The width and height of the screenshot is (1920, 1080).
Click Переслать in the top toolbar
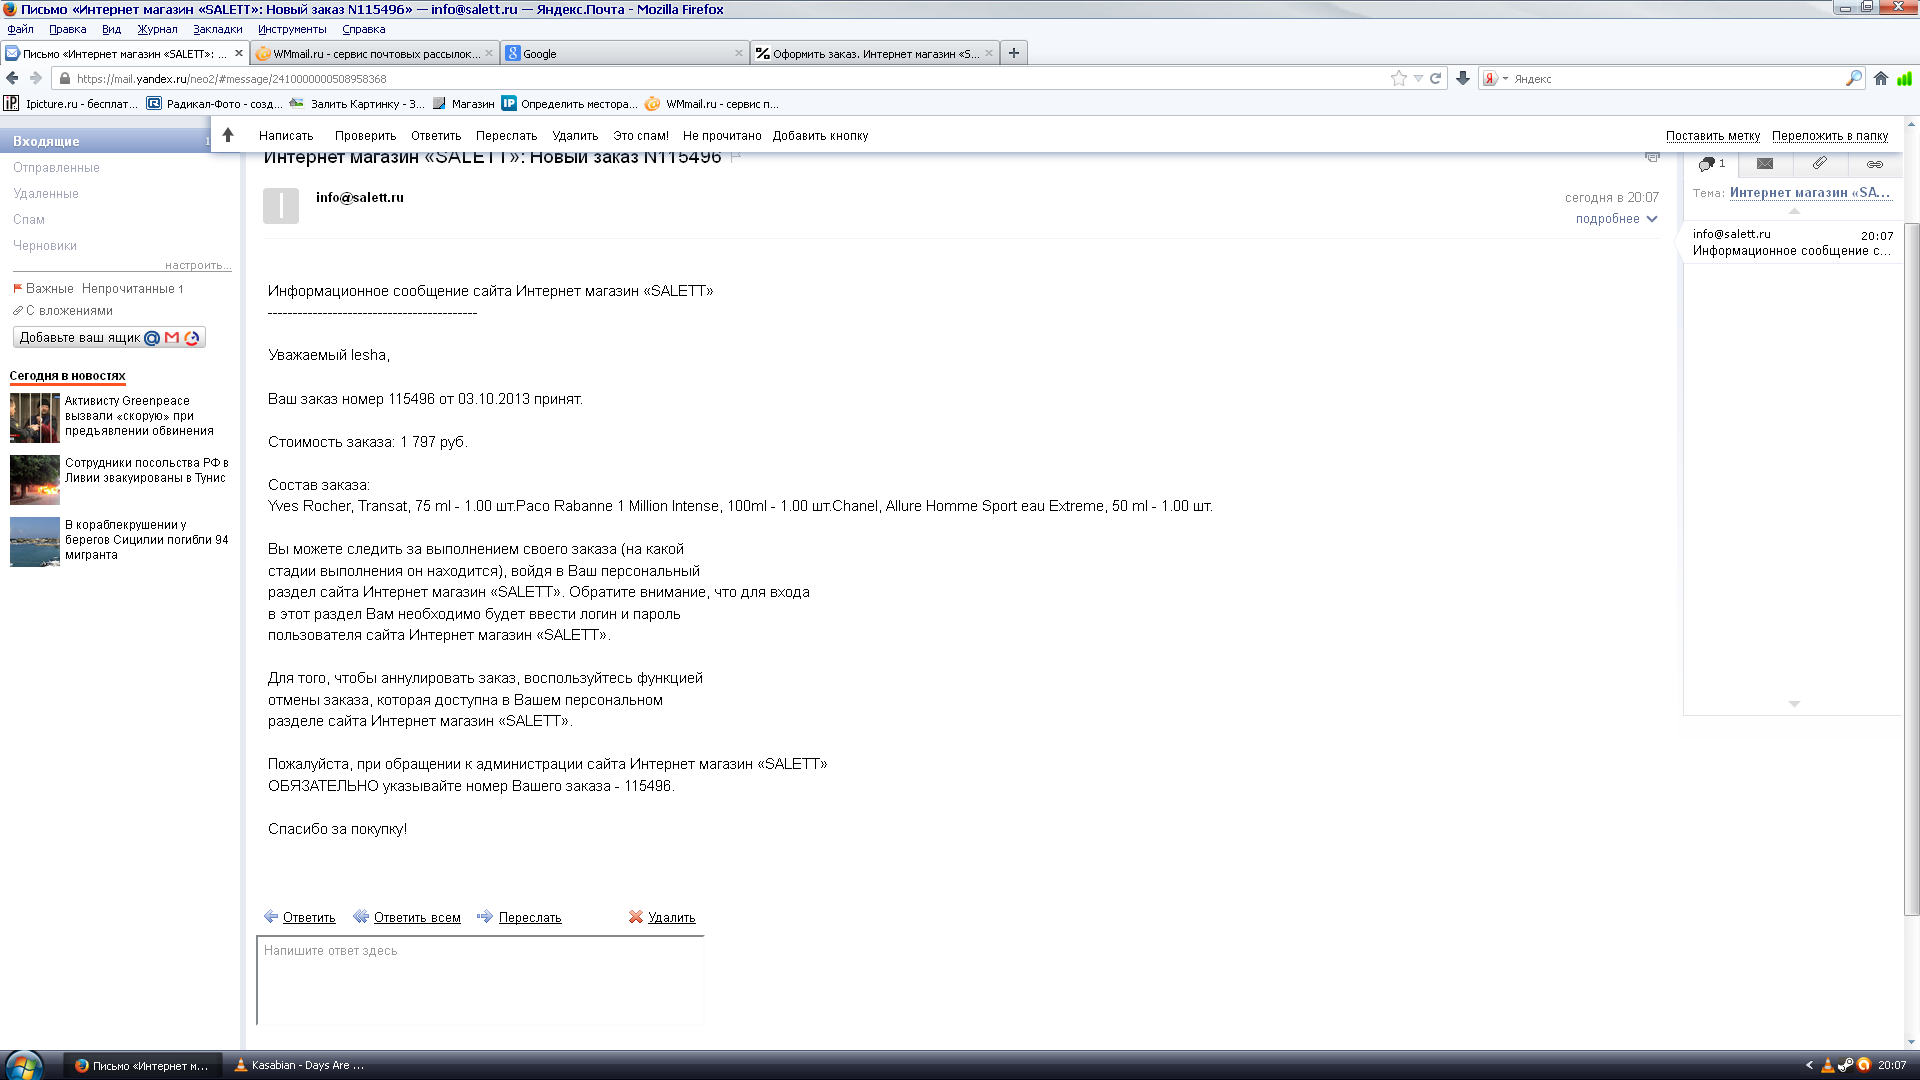point(506,136)
